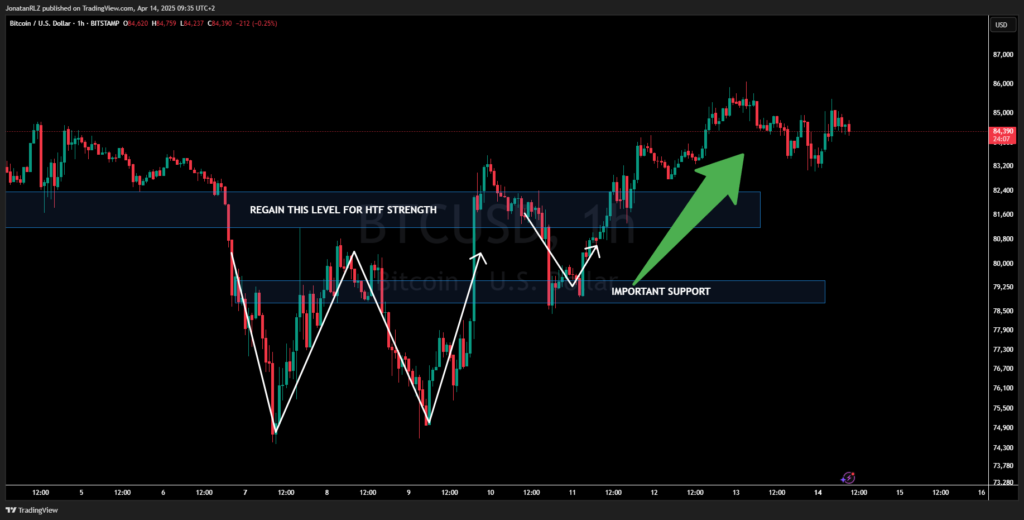Click date 16 on the time axis
This screenshot has width=1024, height=520.
click(981, 492)
